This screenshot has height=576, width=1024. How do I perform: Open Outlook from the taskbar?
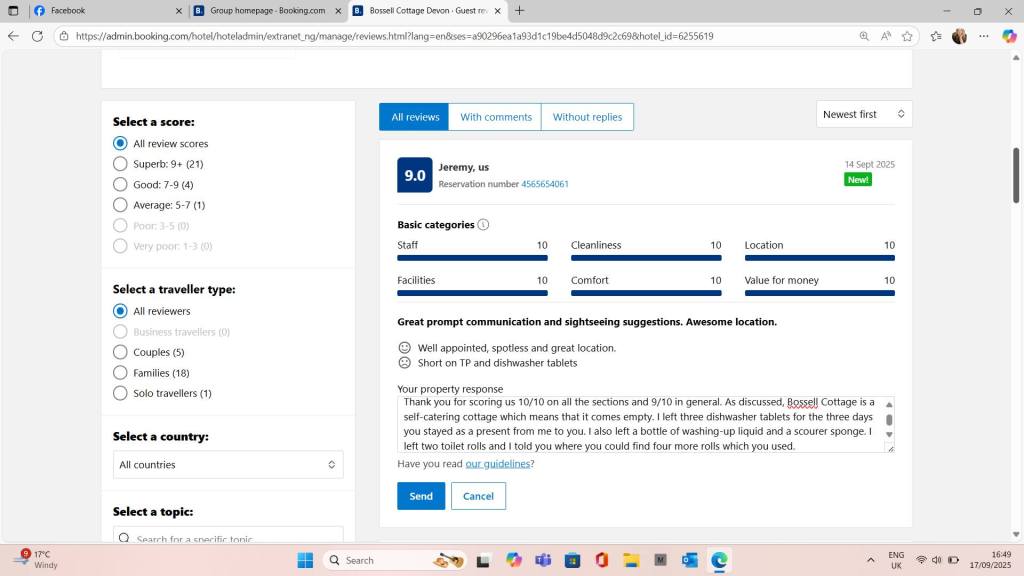click(x=689, y=560)
